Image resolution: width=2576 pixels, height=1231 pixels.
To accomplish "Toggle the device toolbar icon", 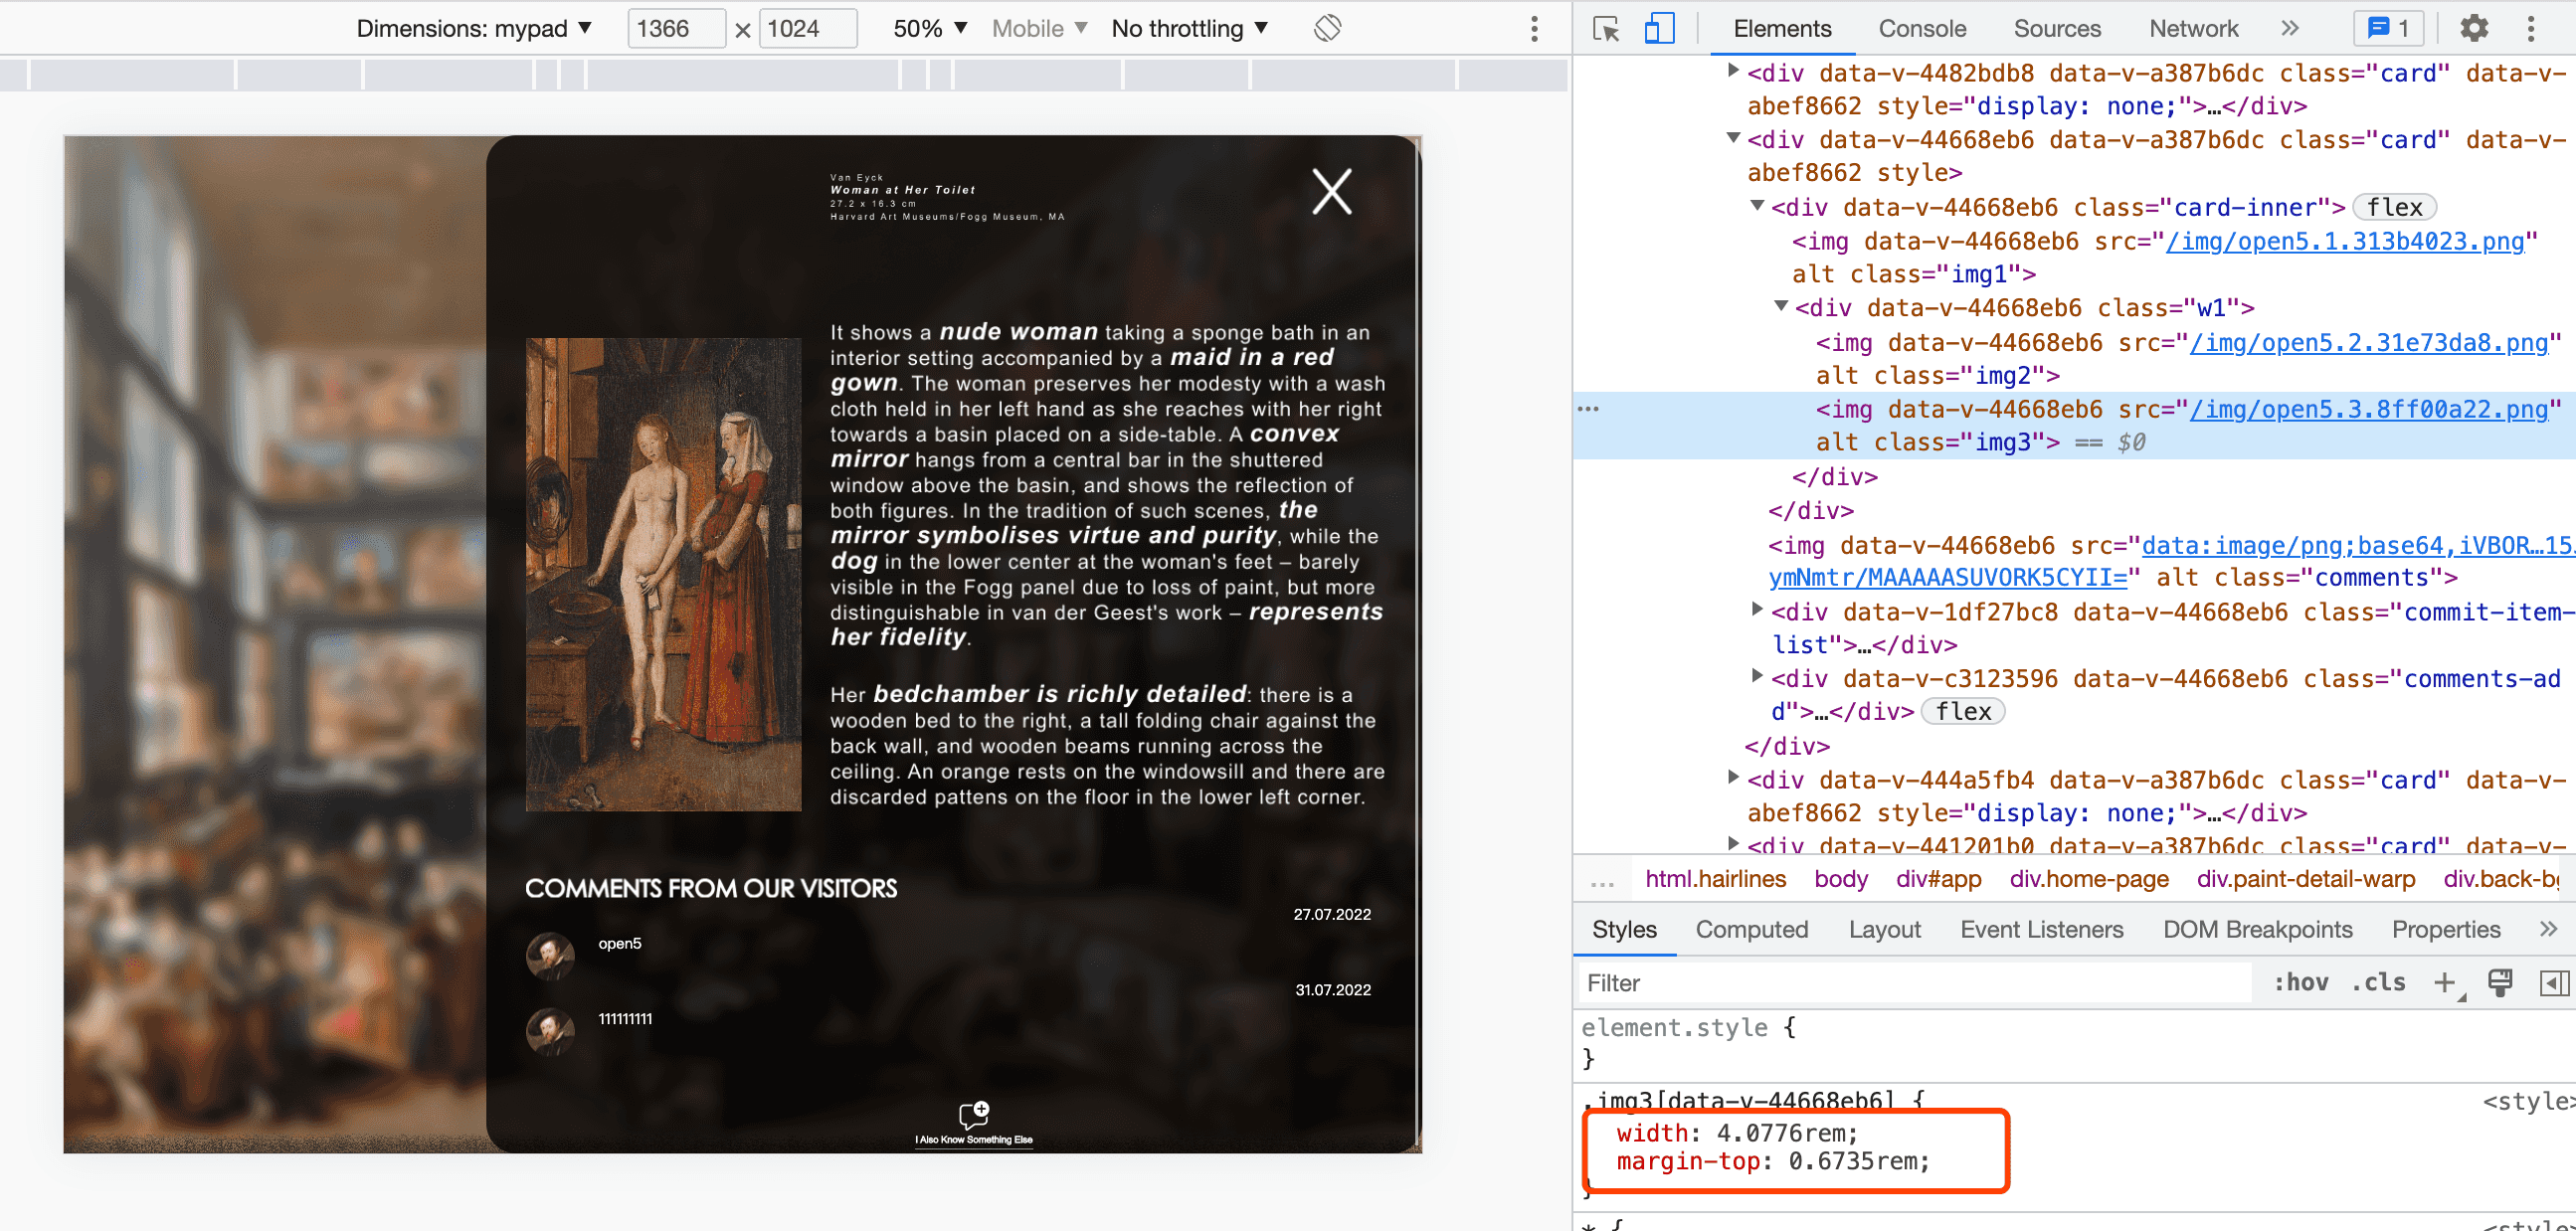I will point(1659,28).
